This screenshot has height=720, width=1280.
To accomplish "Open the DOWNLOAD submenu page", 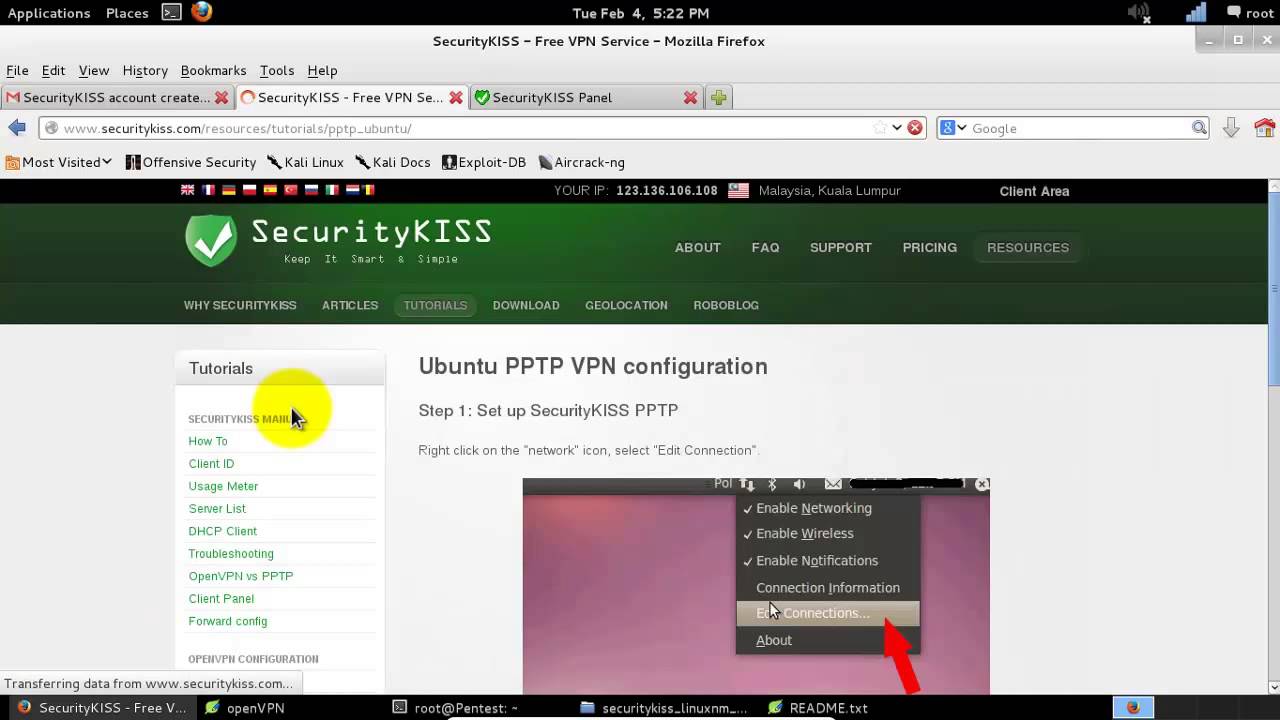I will coord(526,305).
